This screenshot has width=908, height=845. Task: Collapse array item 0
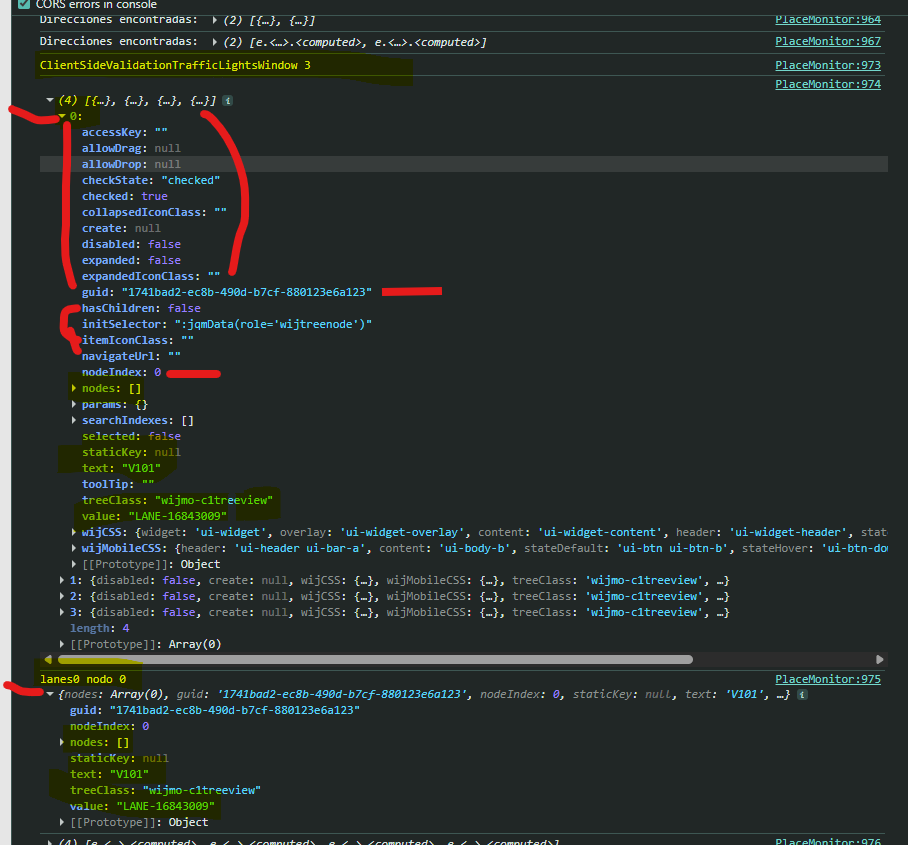tap(62, 116)
